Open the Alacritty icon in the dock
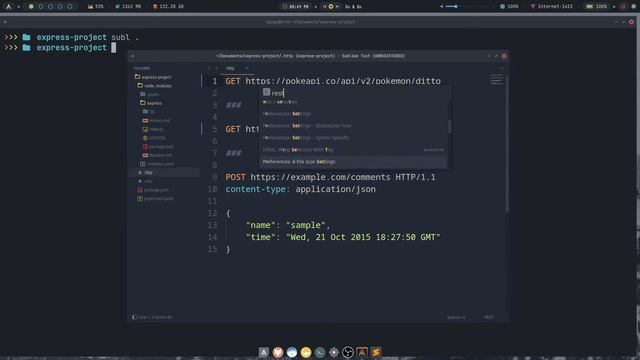The height and width of the screenshot is (360, 640). tap(362, 352)
